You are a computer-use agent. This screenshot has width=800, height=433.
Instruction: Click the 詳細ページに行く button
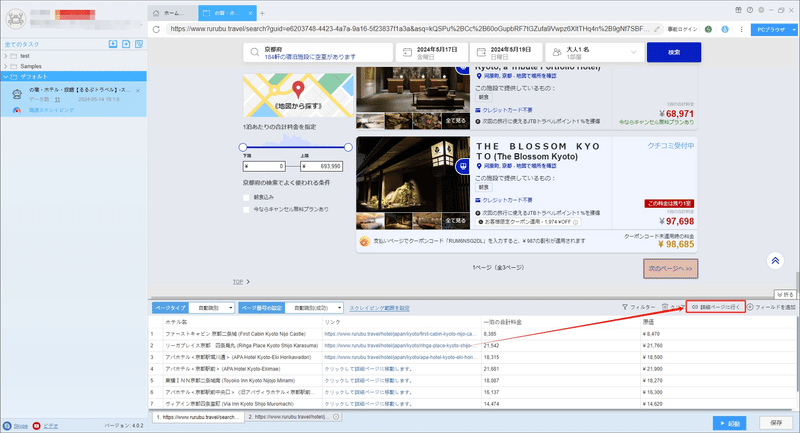pos(716,307)
